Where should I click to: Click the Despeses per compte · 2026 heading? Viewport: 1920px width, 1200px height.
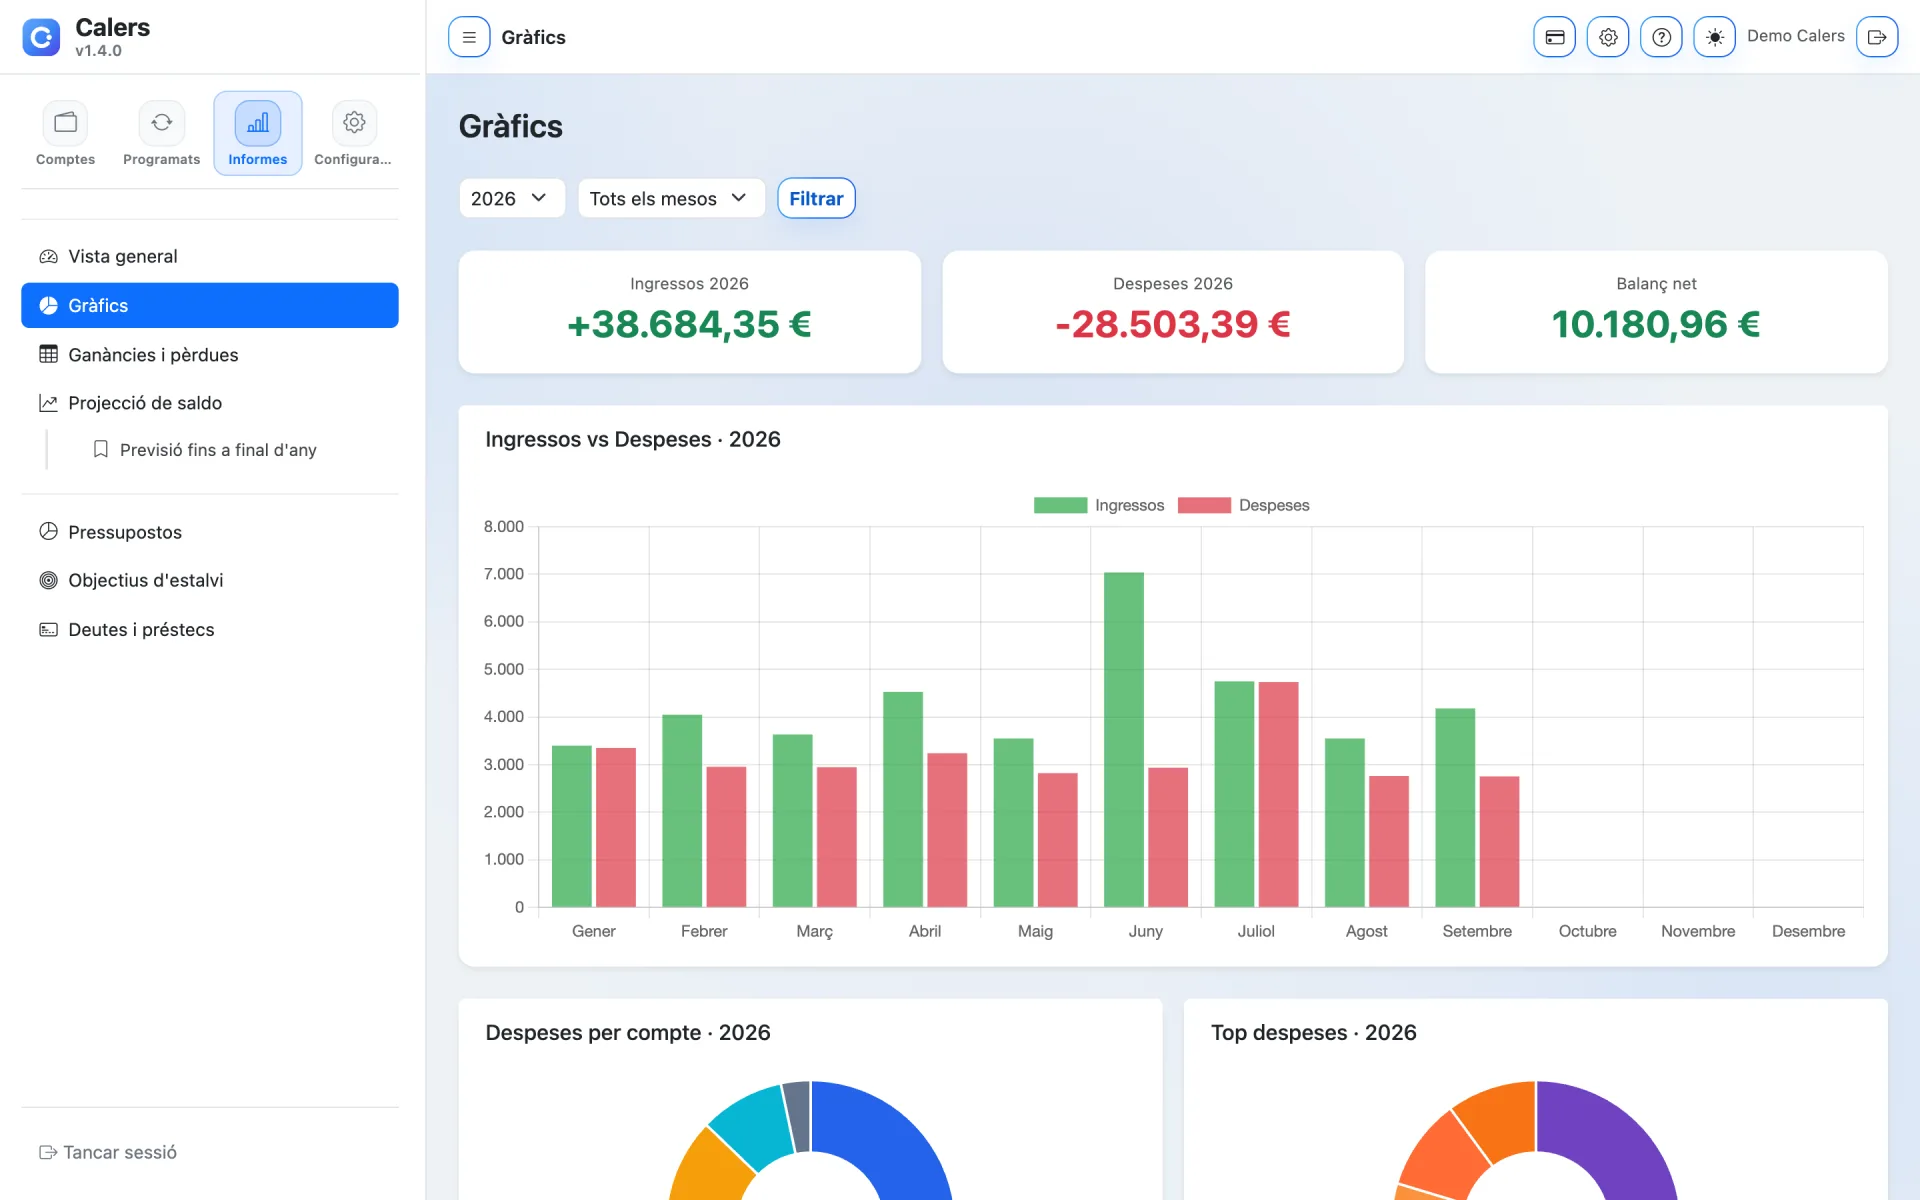click(628, 1032)
